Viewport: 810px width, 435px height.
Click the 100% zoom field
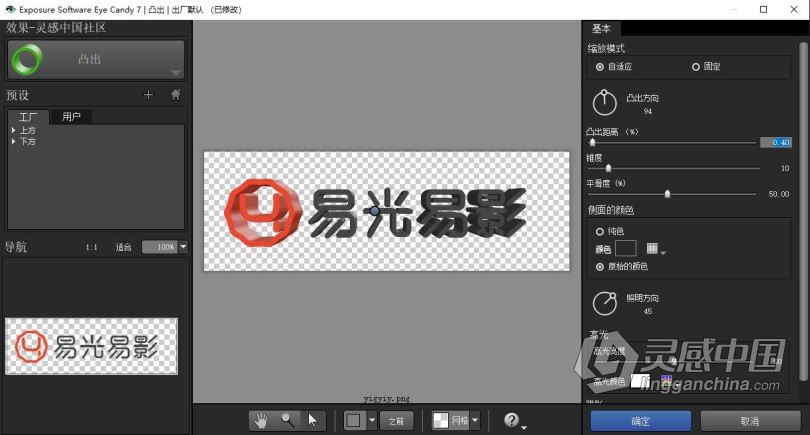160,247
